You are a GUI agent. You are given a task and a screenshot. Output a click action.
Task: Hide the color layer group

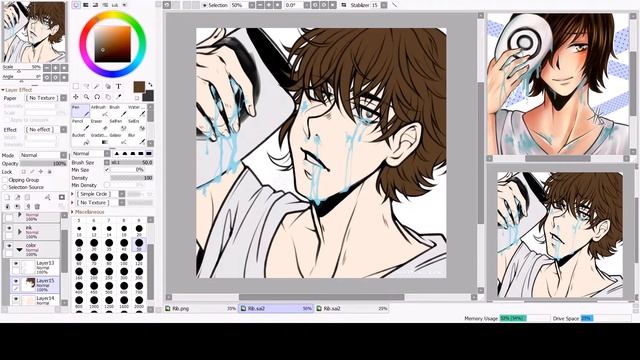click(9, 246)
